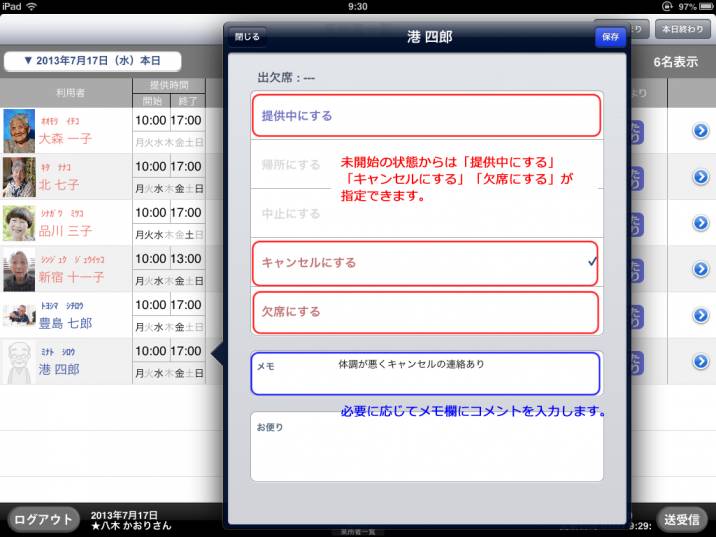
Task: Open detail arrow for 港 四郎 row
Action: click(701, 361)
